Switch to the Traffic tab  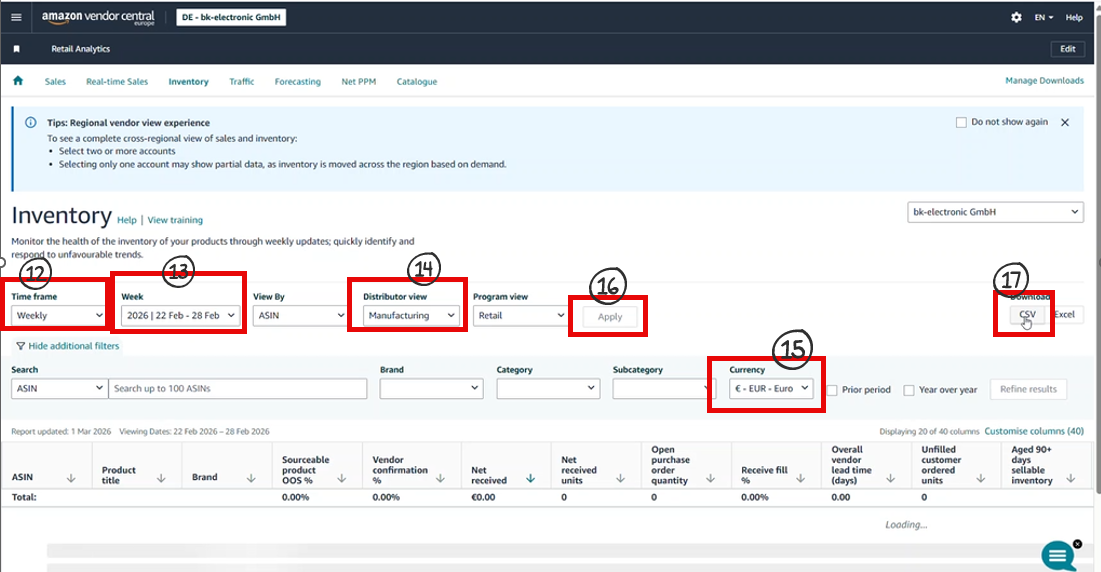pos(241,81)
